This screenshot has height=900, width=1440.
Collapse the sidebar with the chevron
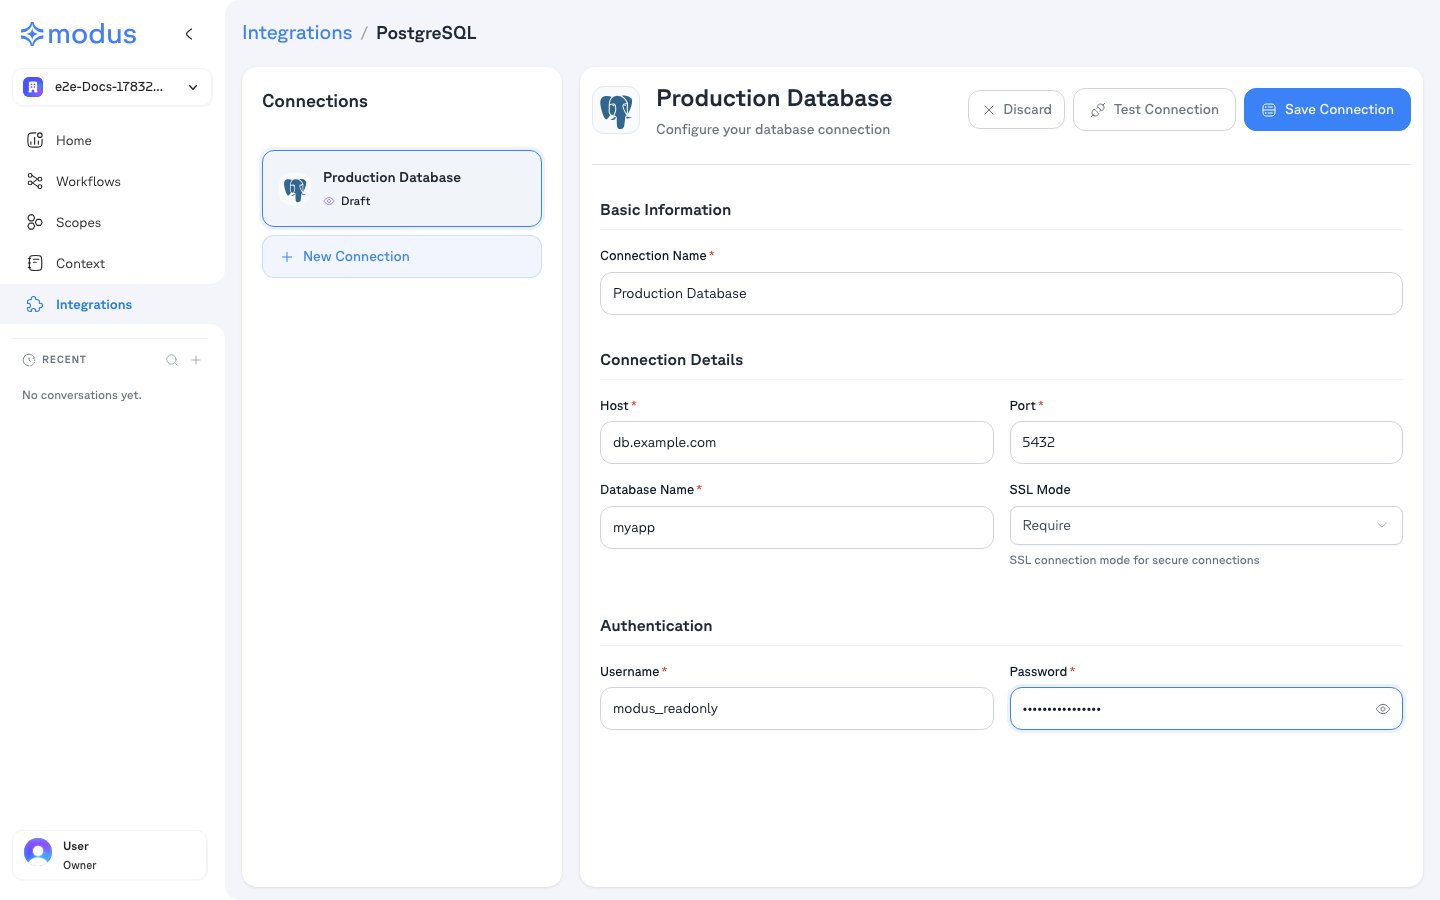(189, 34)
